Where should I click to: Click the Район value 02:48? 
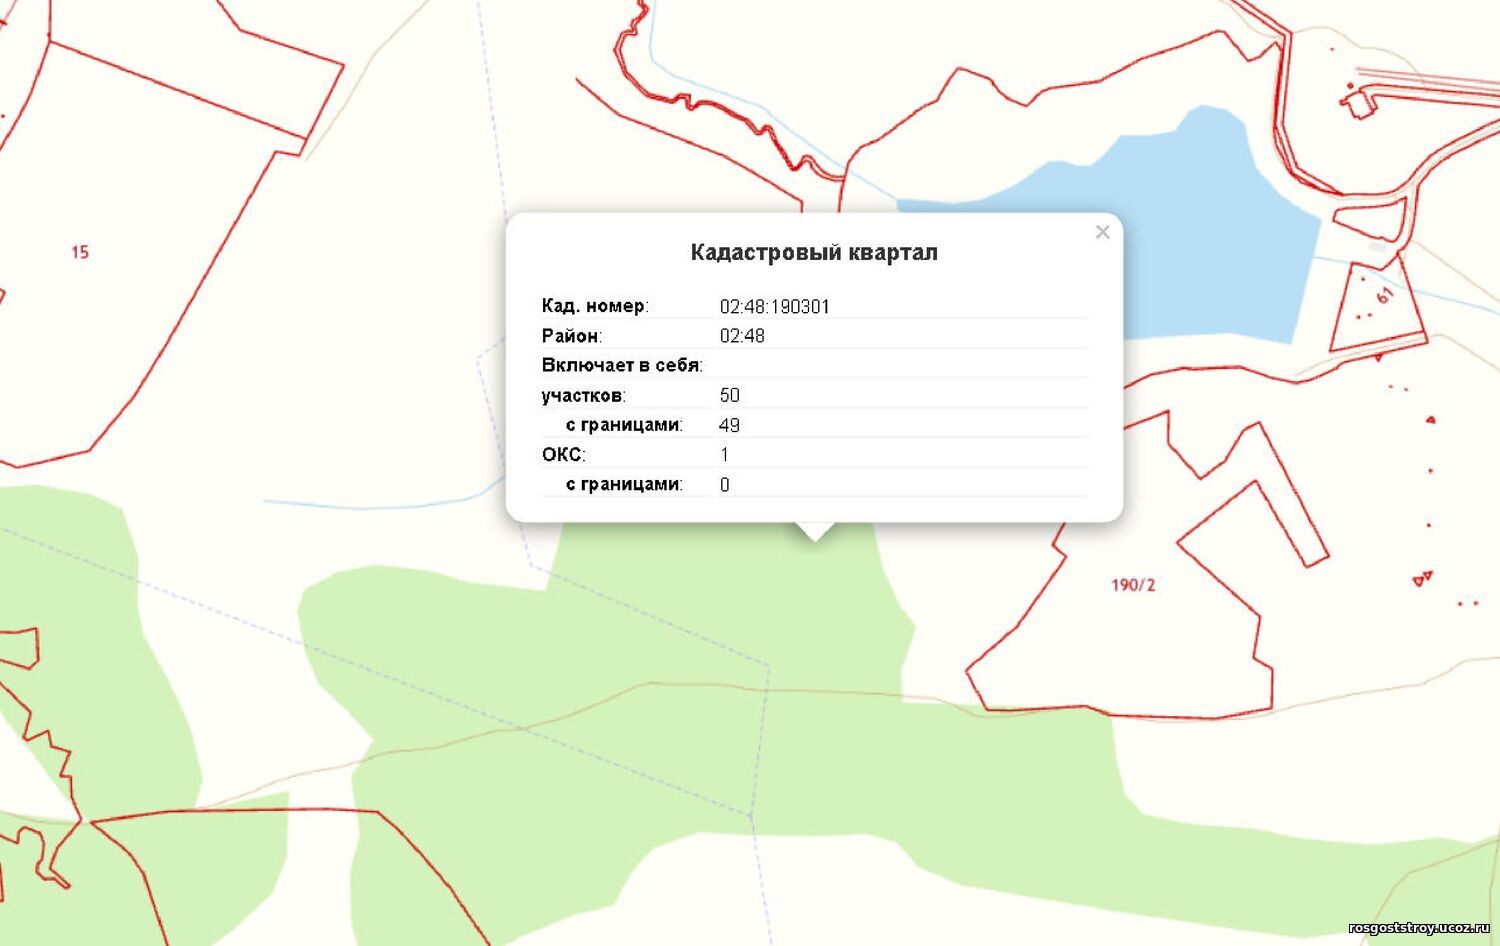(x=742, y=336)
